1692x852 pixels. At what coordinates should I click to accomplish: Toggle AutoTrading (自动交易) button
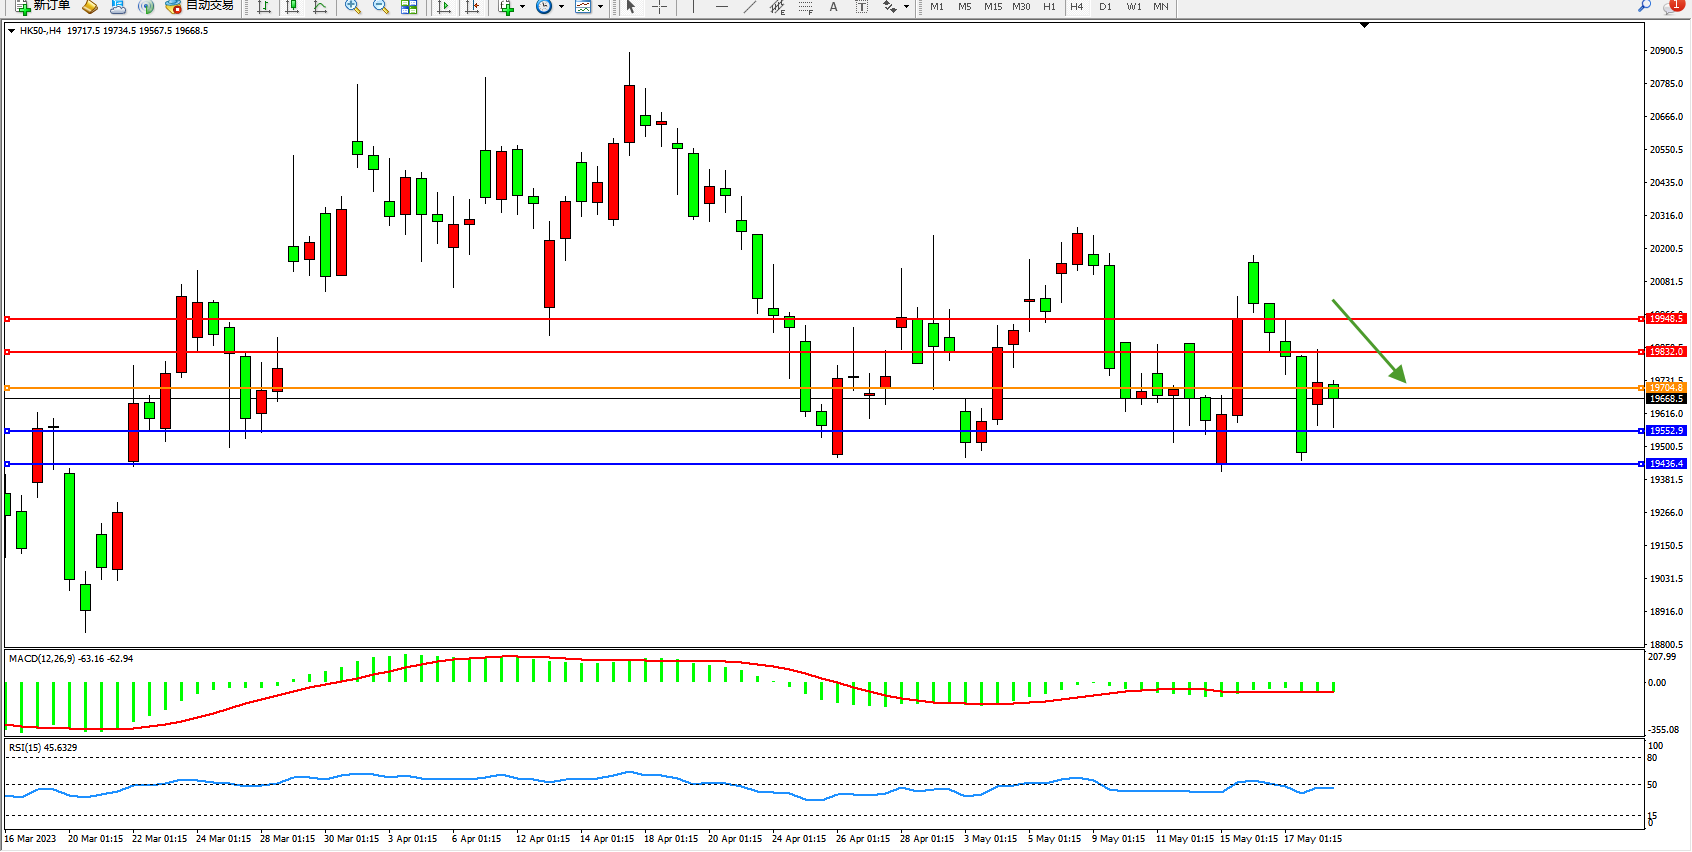tap(199, 6)
